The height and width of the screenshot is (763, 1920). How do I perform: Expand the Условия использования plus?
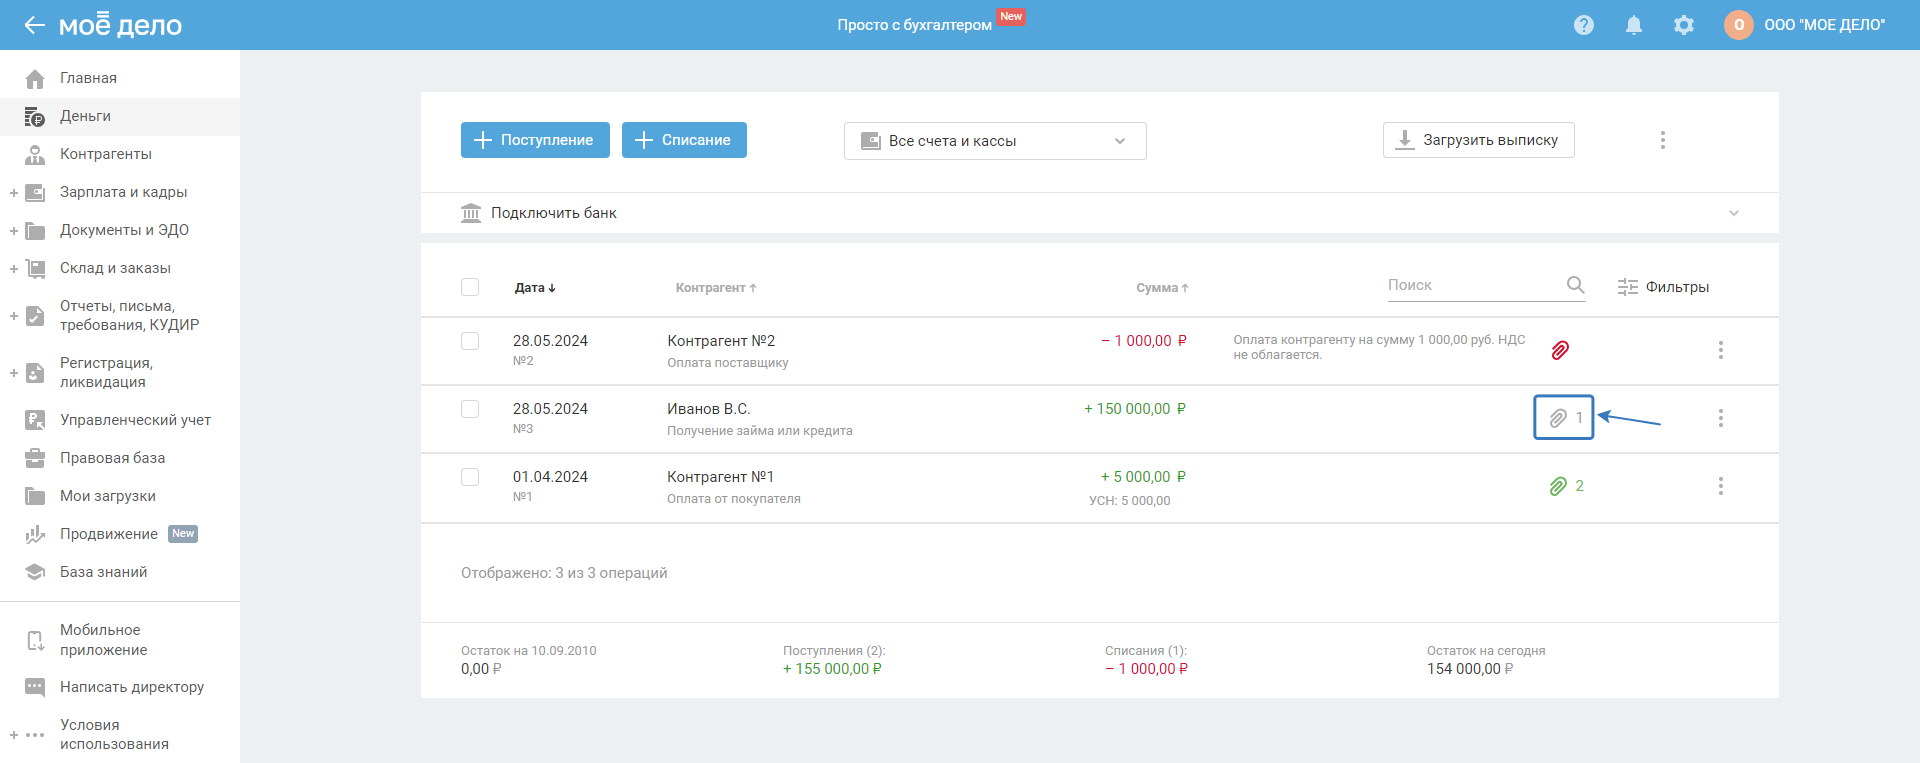[14, 735]
